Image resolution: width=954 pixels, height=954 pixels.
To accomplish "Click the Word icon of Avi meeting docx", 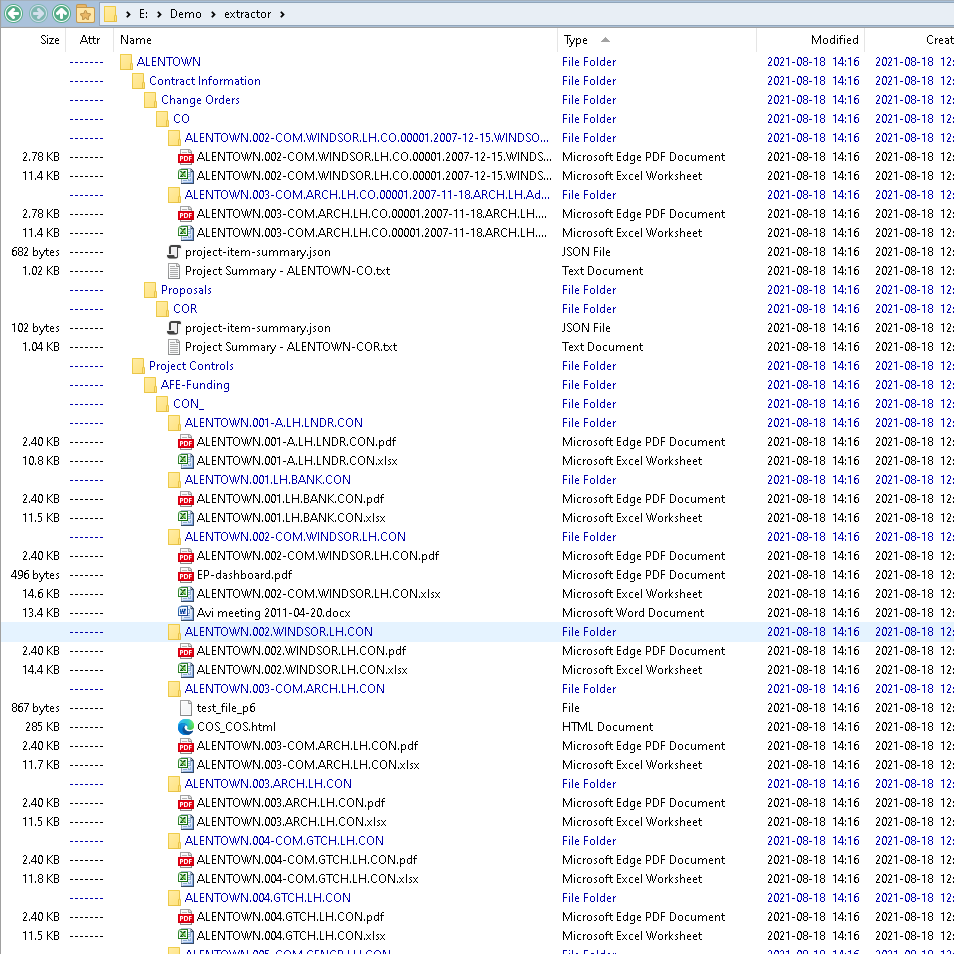I will [185, 613].
